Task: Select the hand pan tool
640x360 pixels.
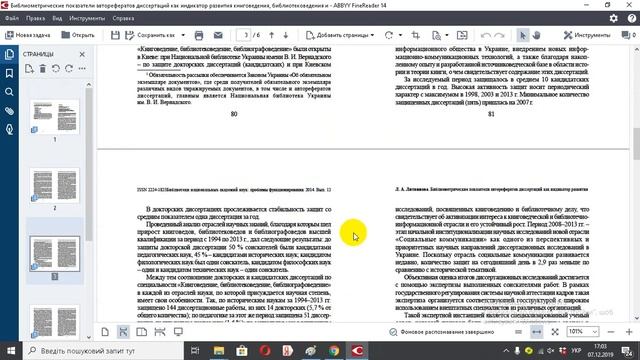Action: pyautogui.click(x=537, y=35)
